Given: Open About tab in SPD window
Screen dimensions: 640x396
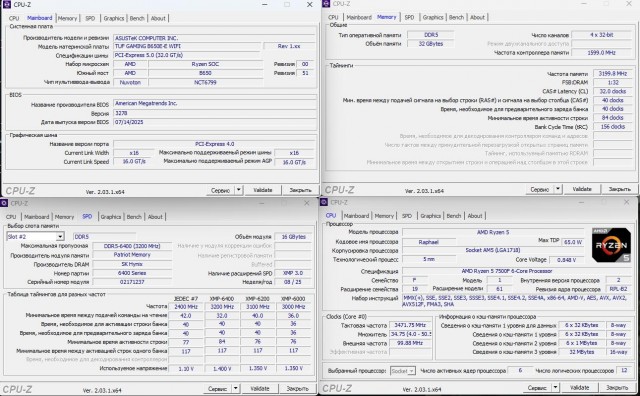Looking at the screenshot, I should 155,217.
